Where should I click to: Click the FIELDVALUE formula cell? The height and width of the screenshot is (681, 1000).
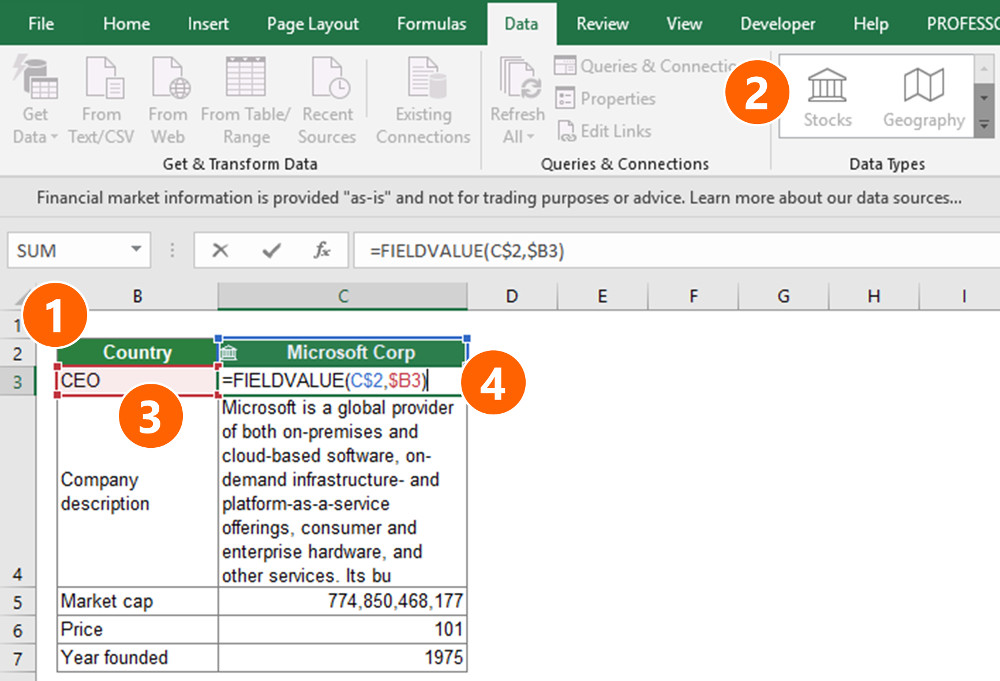[x=342, y=381]
